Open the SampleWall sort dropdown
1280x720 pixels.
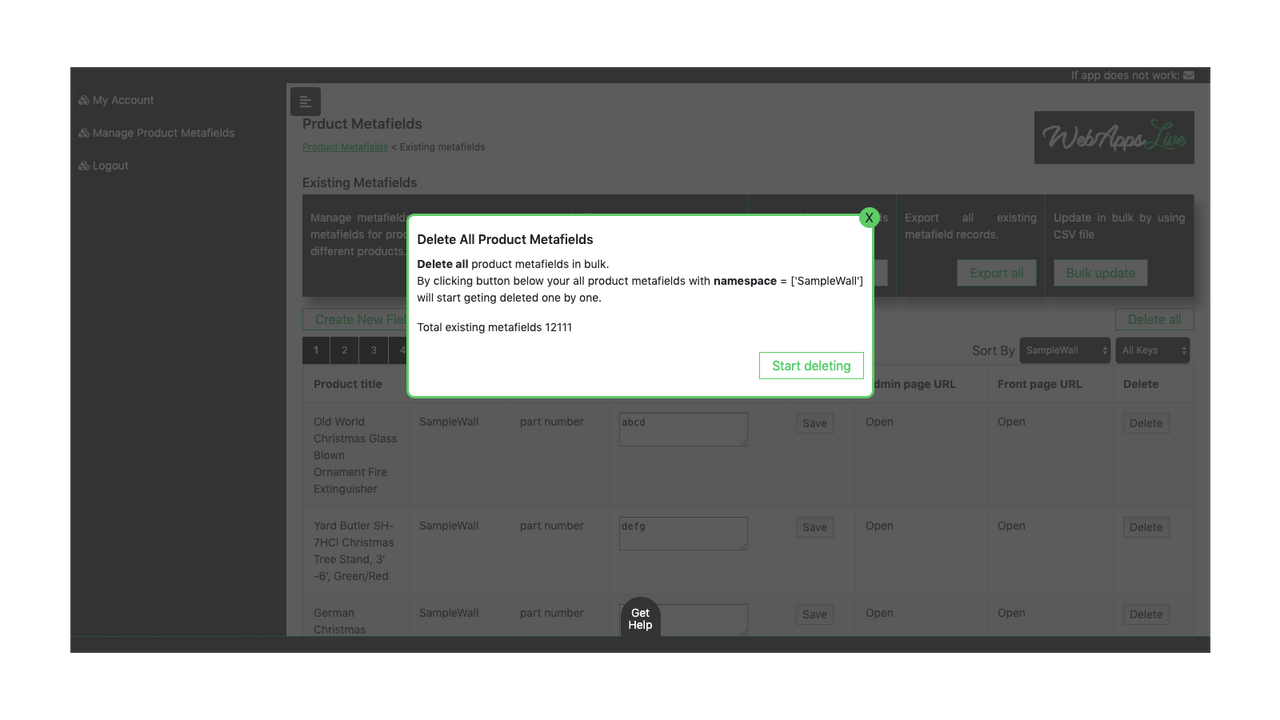[1064, 350]
